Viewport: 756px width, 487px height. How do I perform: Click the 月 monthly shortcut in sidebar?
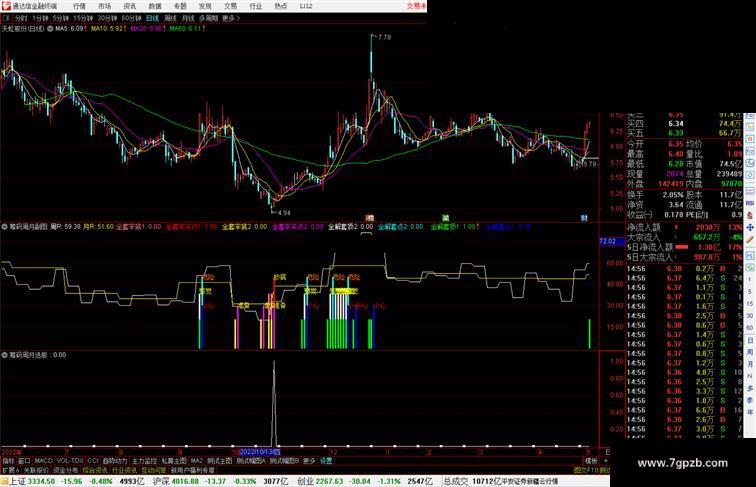tap(750, 365)
